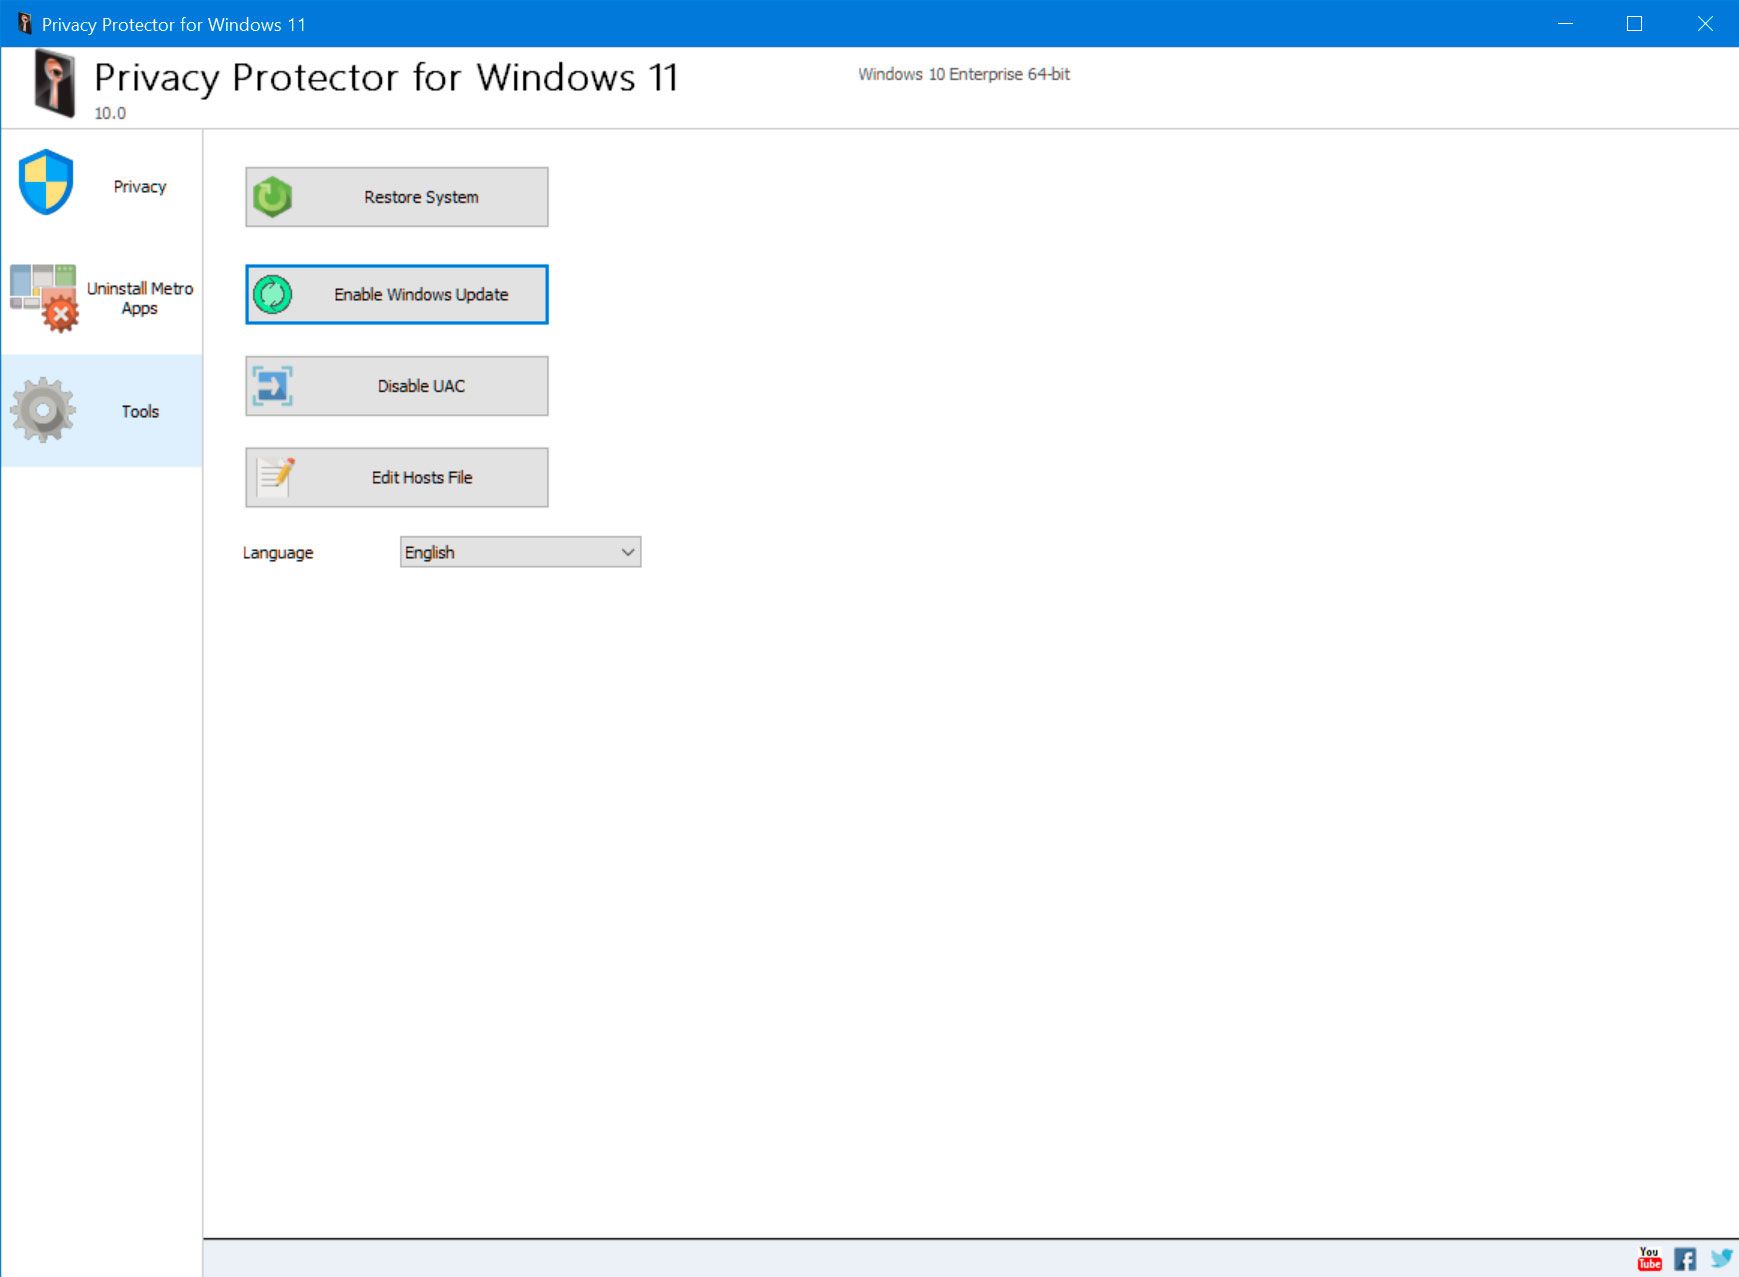Image resolution: width=1739 pixels, height=1277 pixels.
Task: Click the green Restore System icon
Action: pos(272,197)
